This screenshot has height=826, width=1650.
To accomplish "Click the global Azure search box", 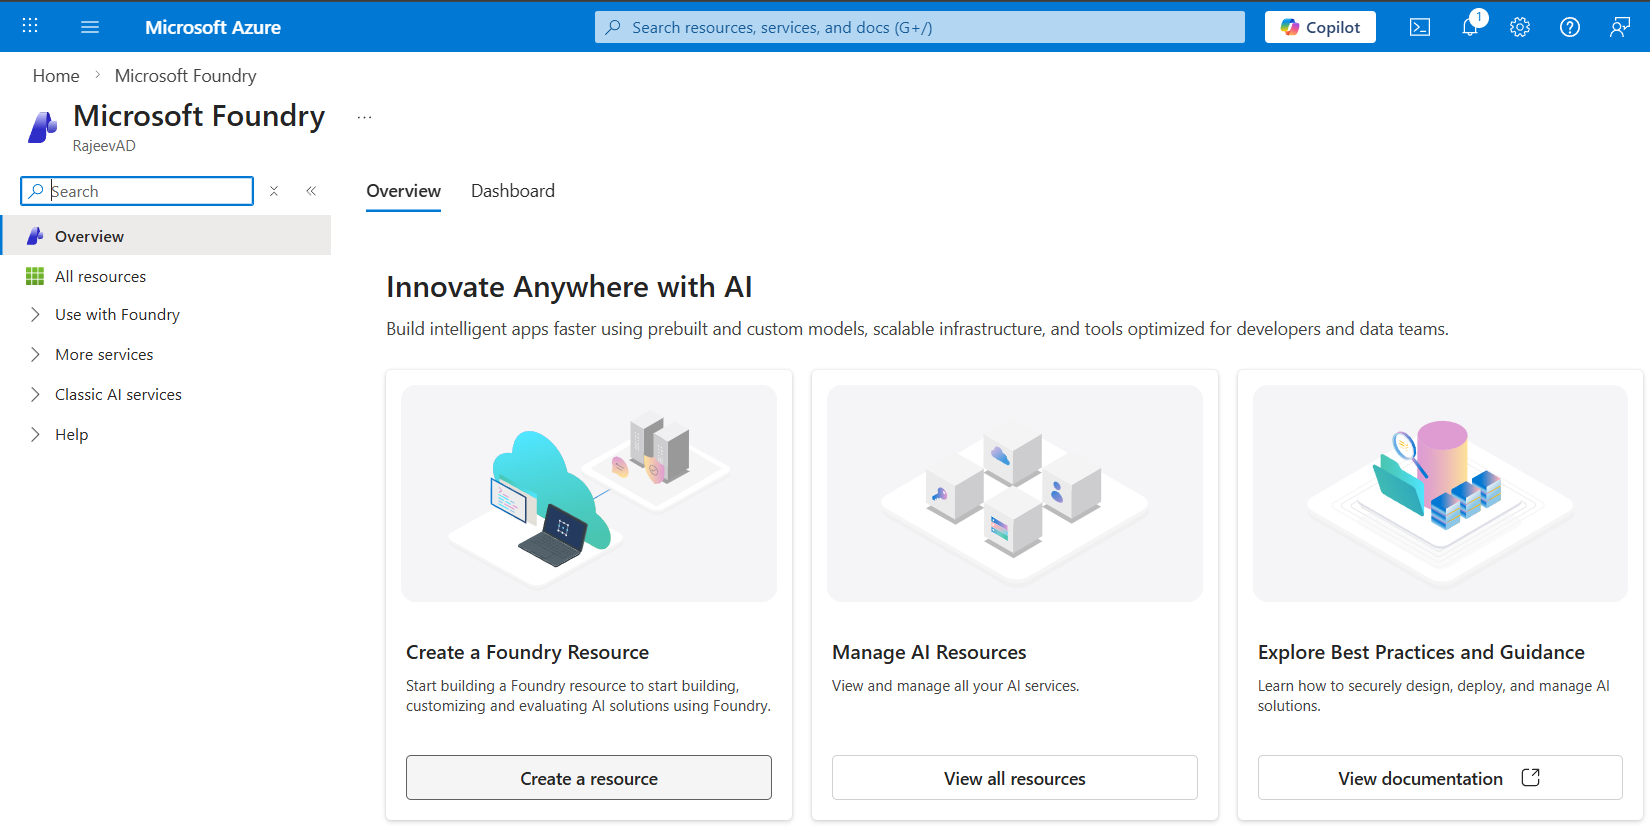I will pyautogui.click(x=919, y=27).
